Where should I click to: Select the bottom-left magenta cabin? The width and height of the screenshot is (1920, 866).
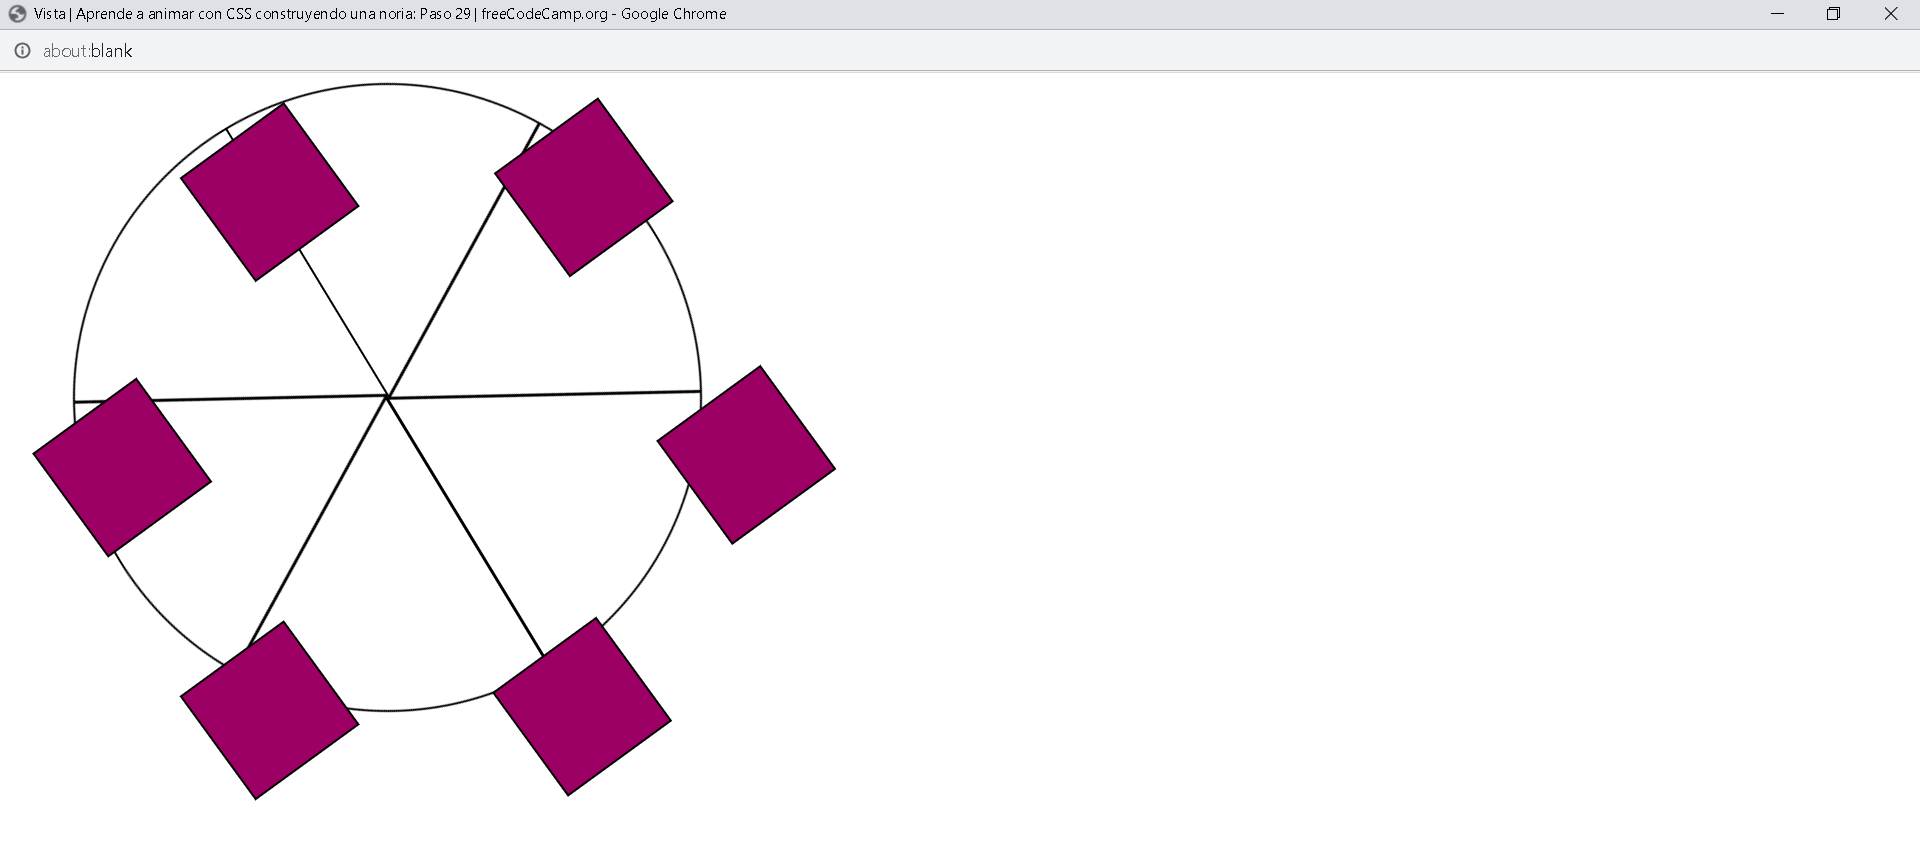[269, 710]
